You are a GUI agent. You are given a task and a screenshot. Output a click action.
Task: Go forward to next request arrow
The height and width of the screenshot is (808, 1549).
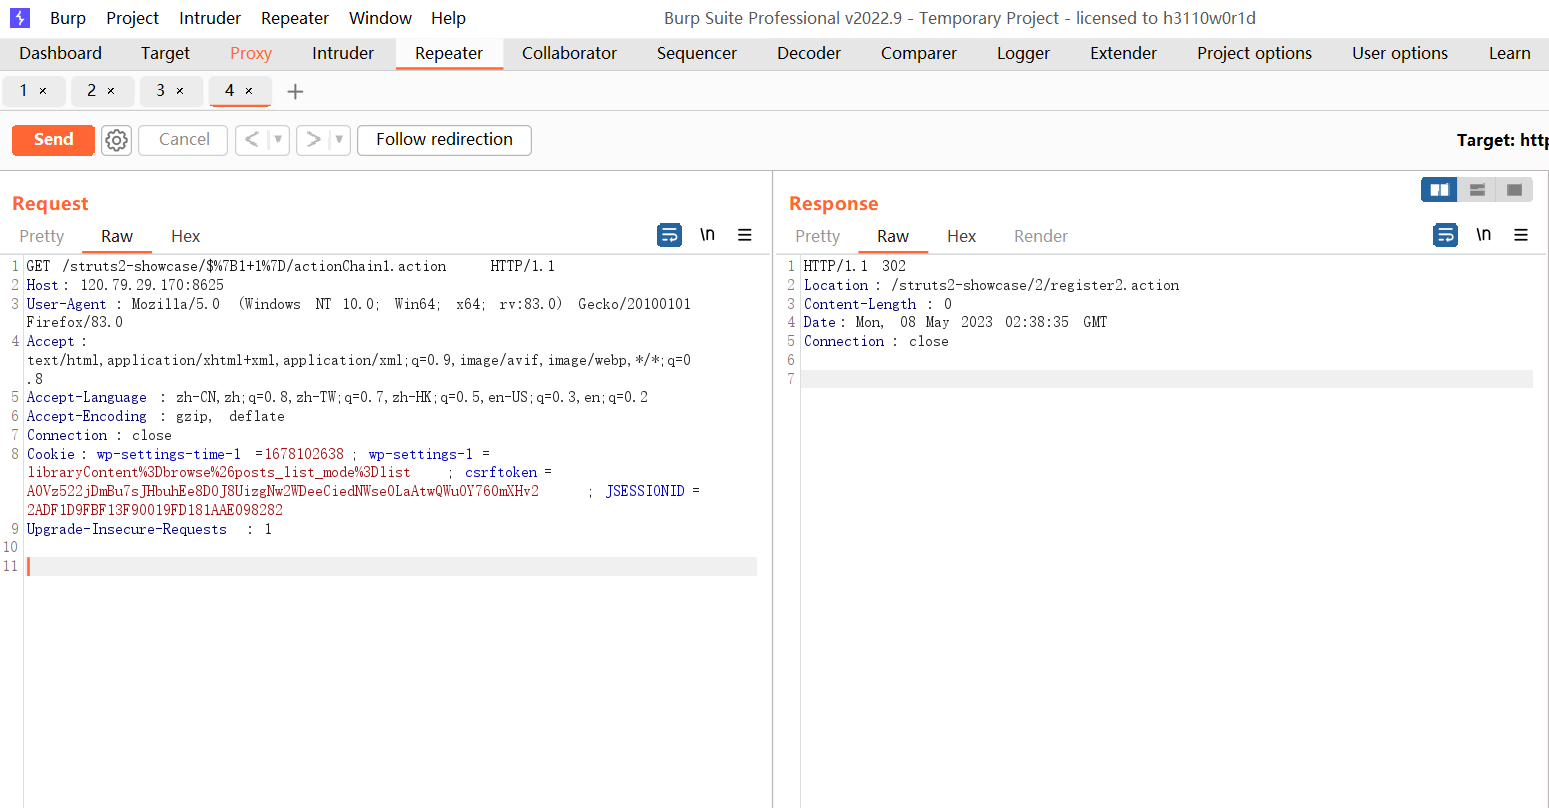click(313, 140)
